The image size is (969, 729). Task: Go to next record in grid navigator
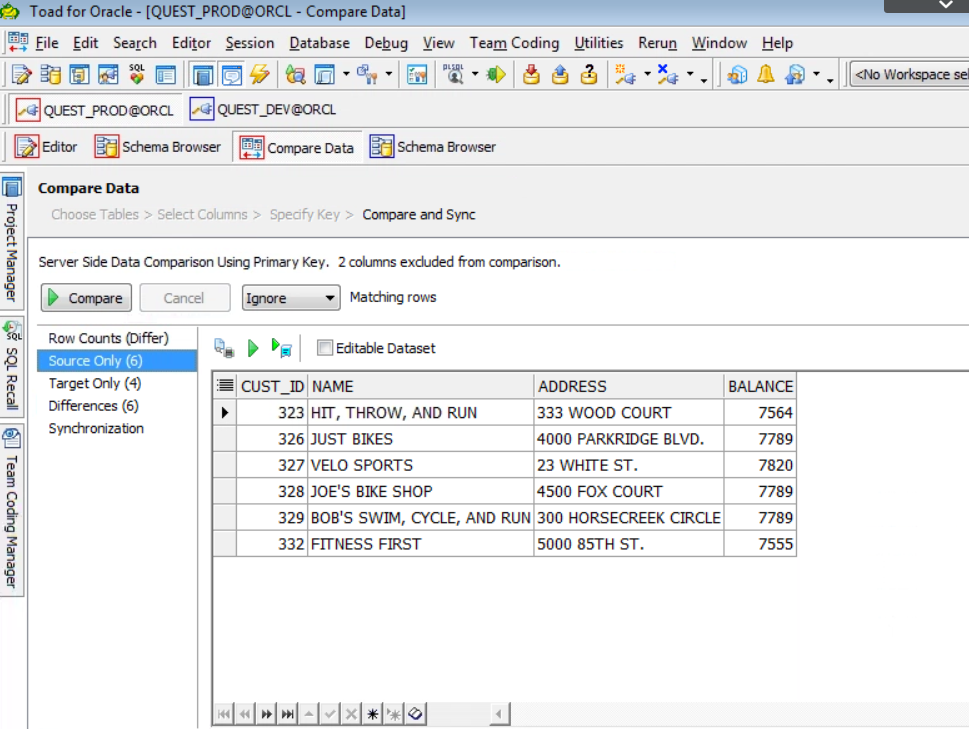(x=266, y=714)
